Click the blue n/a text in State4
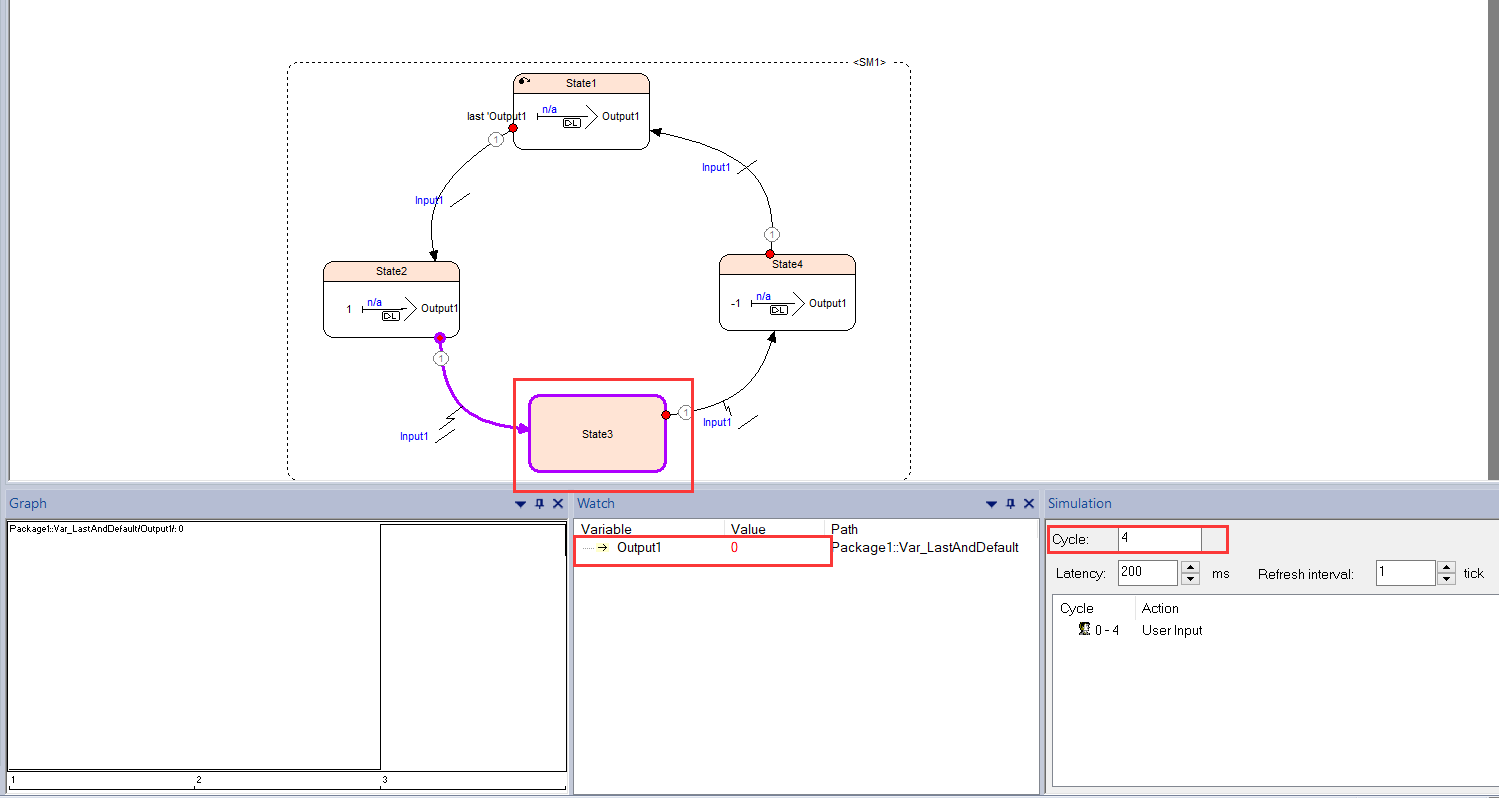 [x=763, y=296]
